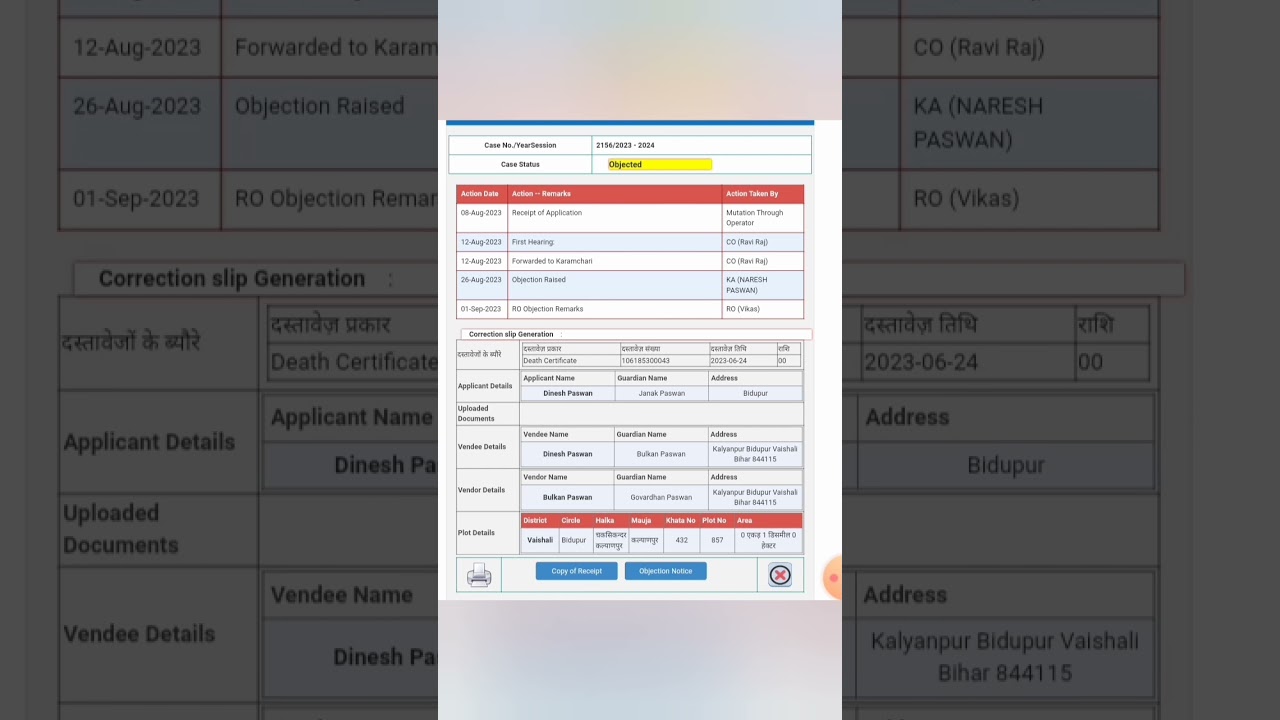
Task: Select case number 2156/2023 - 2024
Action: click(626, 145)
